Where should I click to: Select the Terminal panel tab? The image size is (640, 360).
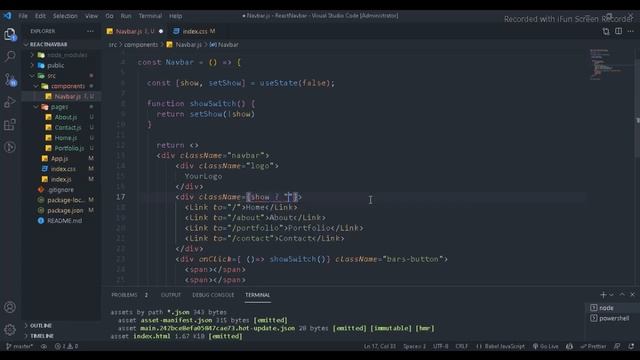tap(257, 295)
